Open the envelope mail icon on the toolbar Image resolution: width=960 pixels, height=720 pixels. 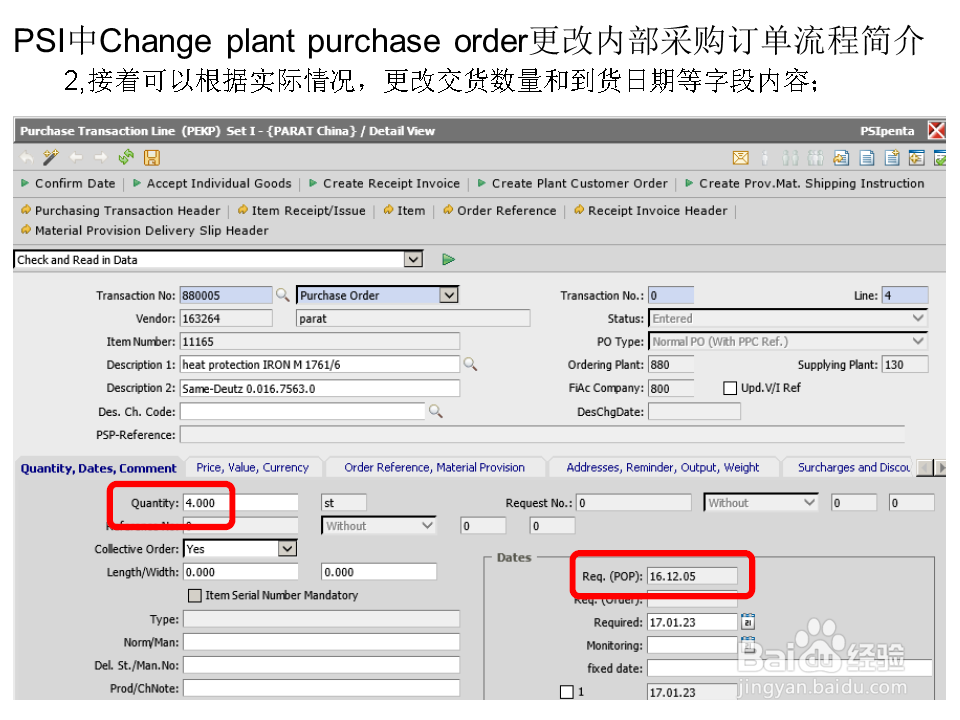click(741, 157)
